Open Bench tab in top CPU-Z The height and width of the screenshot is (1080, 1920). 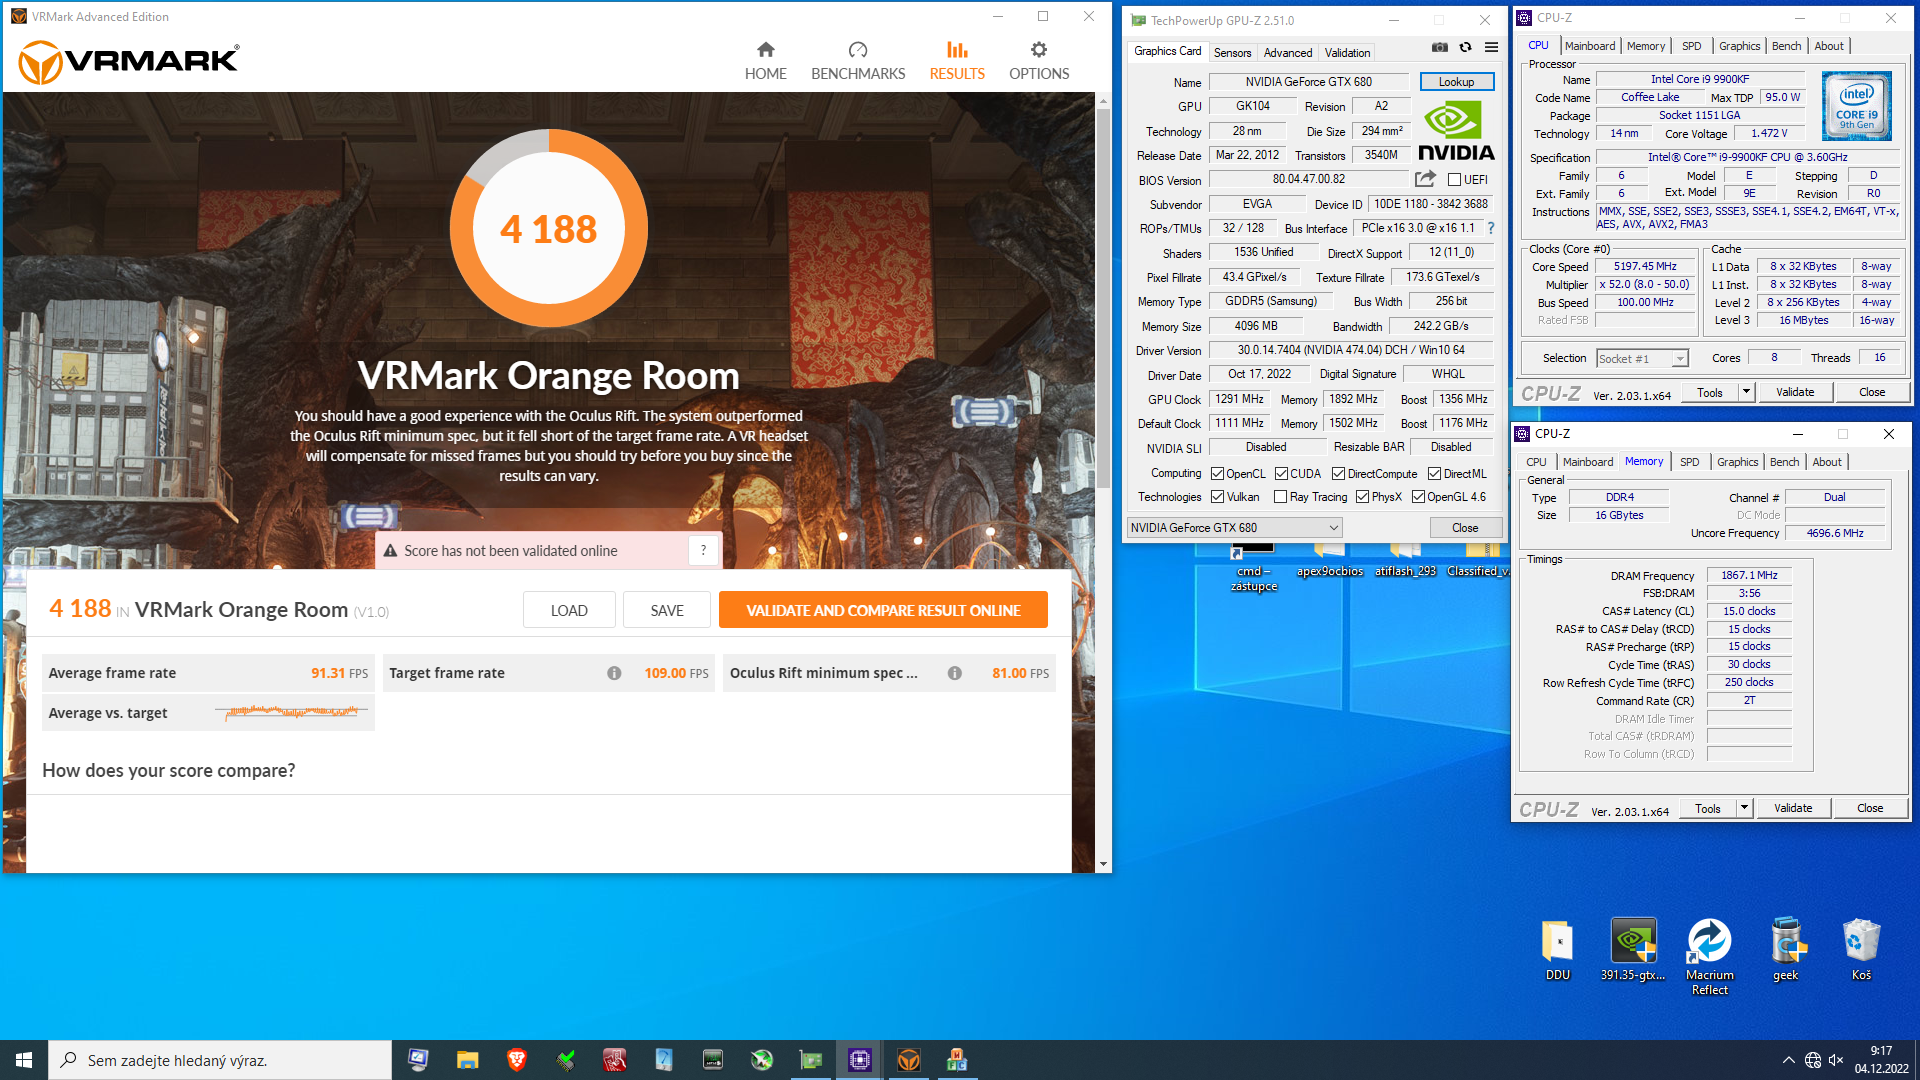click(x=1786, y=46)
